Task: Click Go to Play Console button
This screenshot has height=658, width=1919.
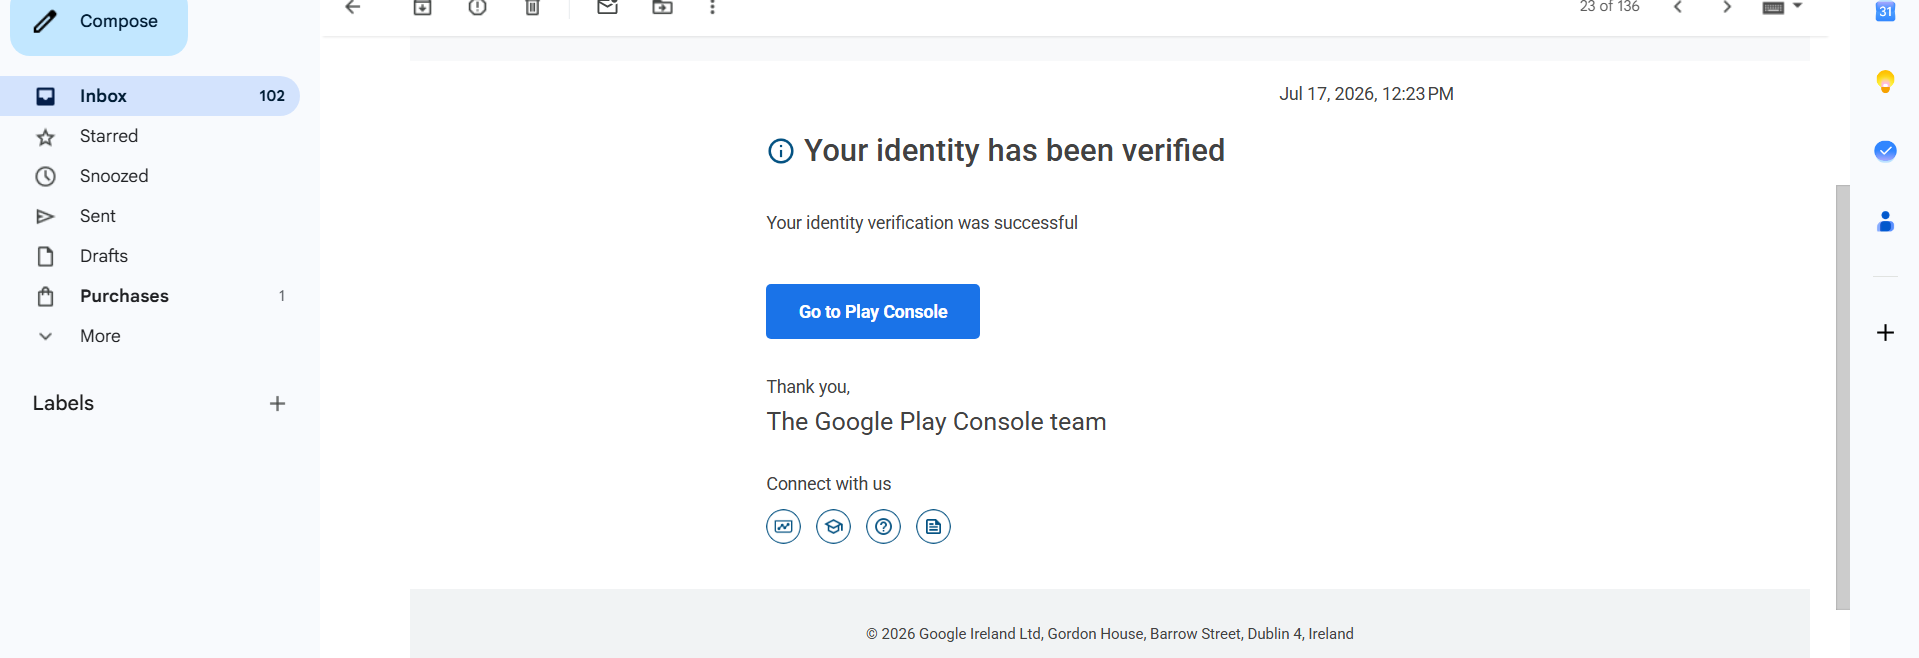Action: (x=873, y=312)
